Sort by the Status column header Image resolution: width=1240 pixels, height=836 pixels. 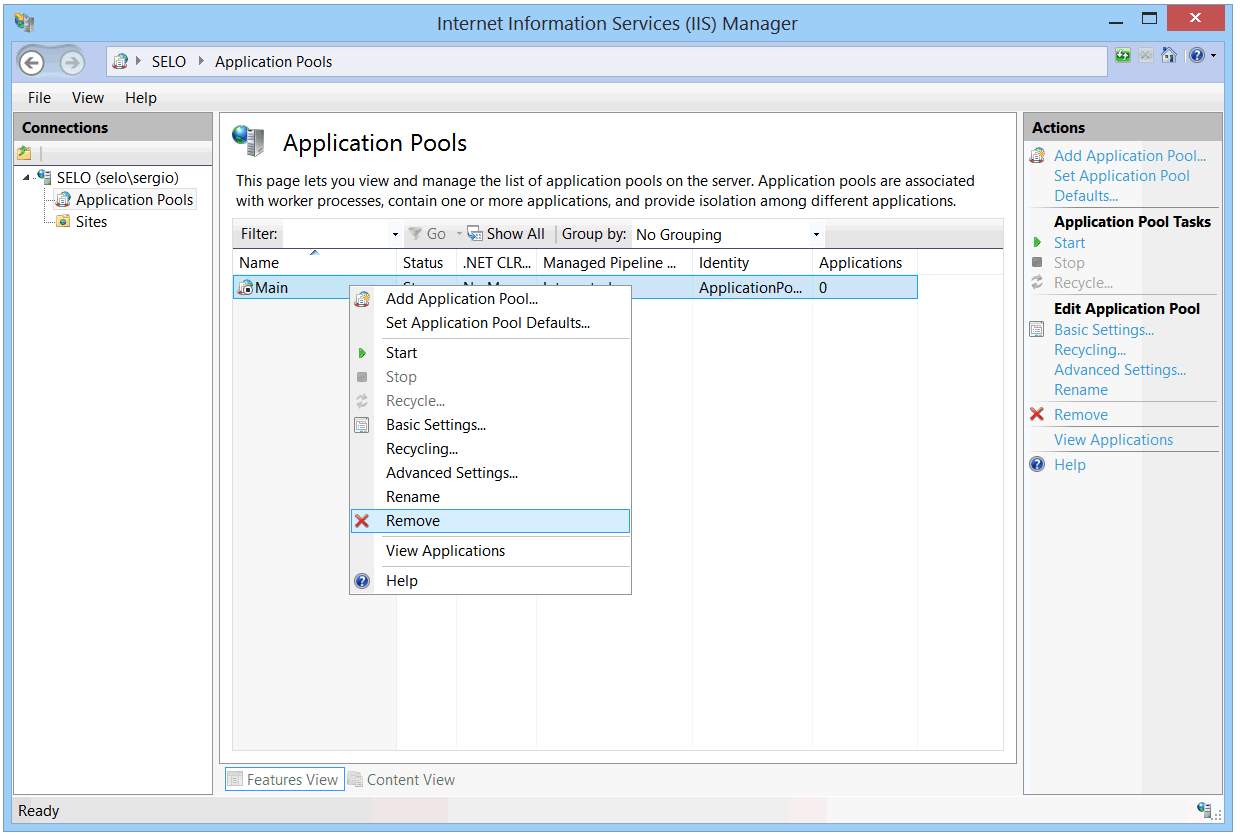pos(426,263)
